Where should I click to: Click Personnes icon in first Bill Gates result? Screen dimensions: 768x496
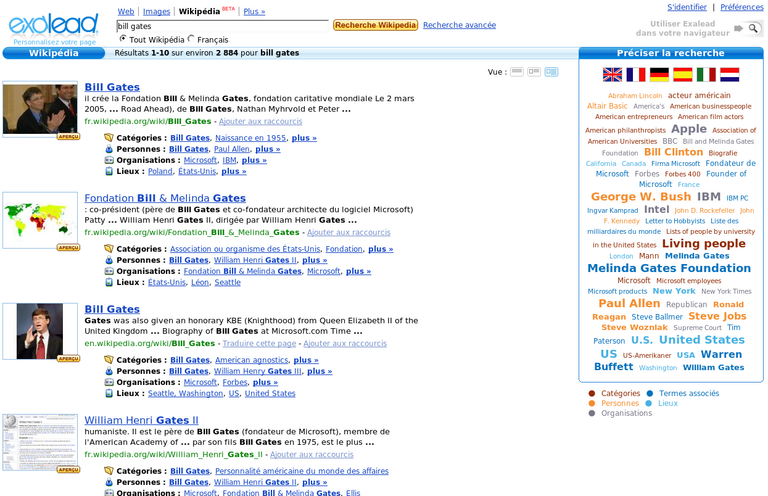pos(109,149)
